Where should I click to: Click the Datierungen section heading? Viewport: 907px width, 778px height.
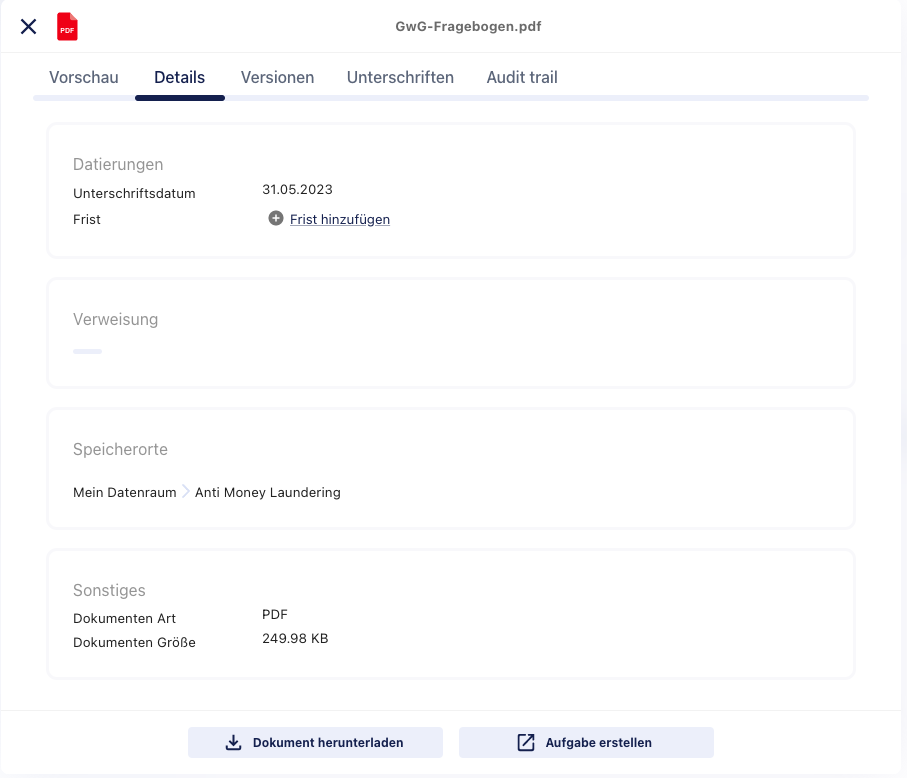[x=118, y=164]
